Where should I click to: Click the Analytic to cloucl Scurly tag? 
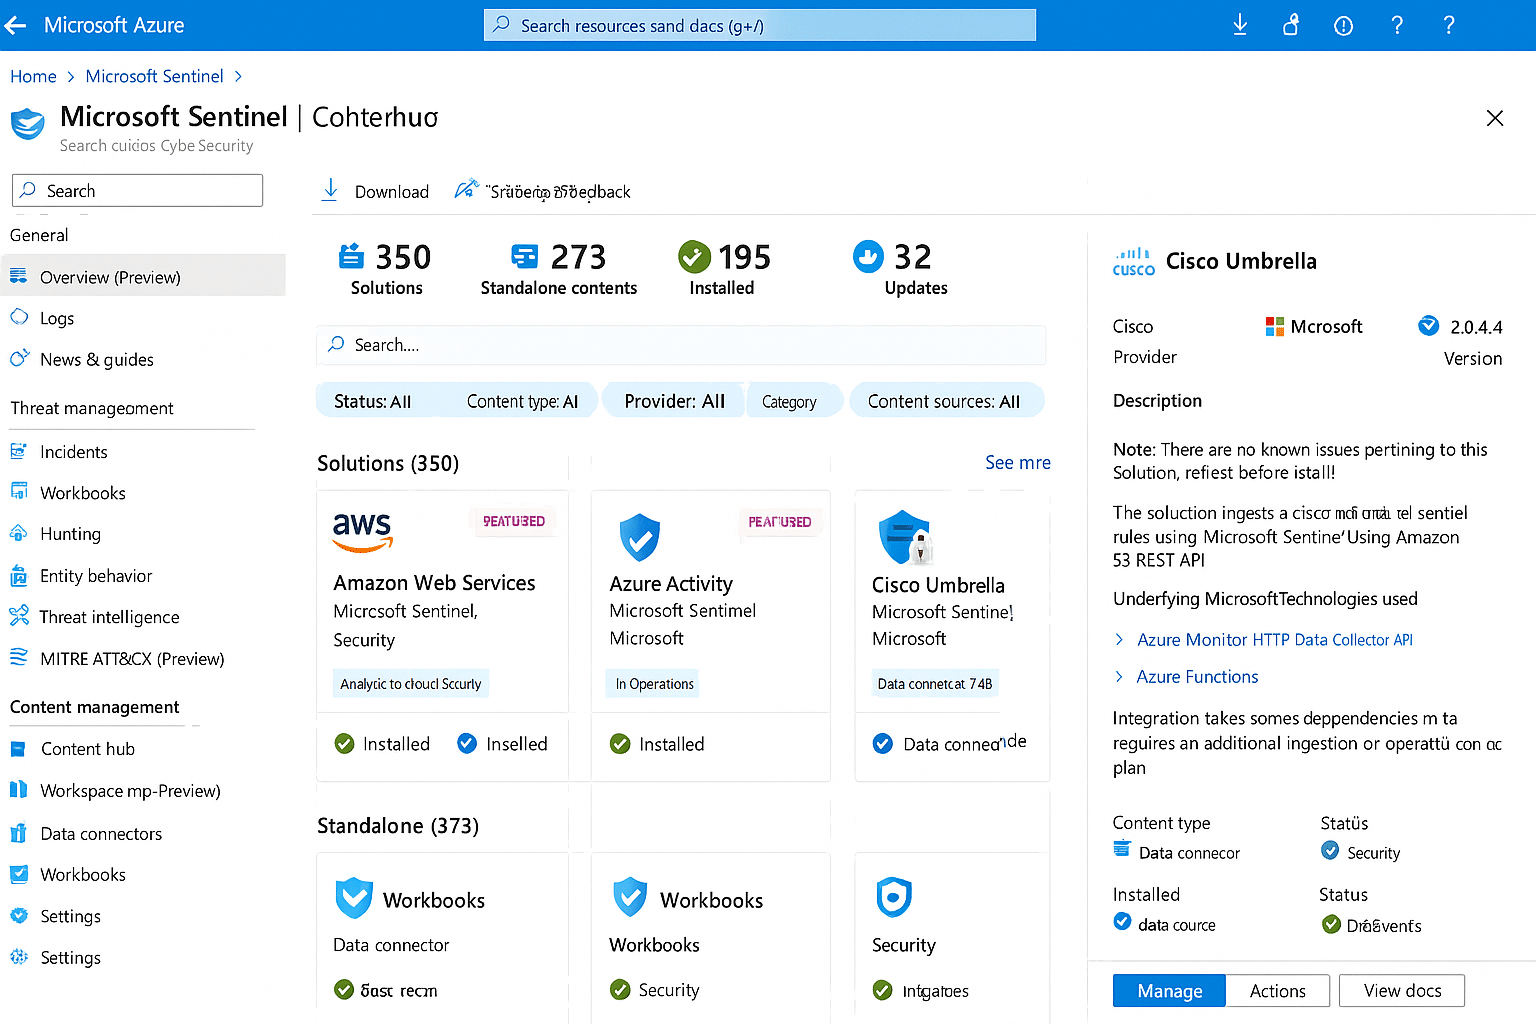410,684
